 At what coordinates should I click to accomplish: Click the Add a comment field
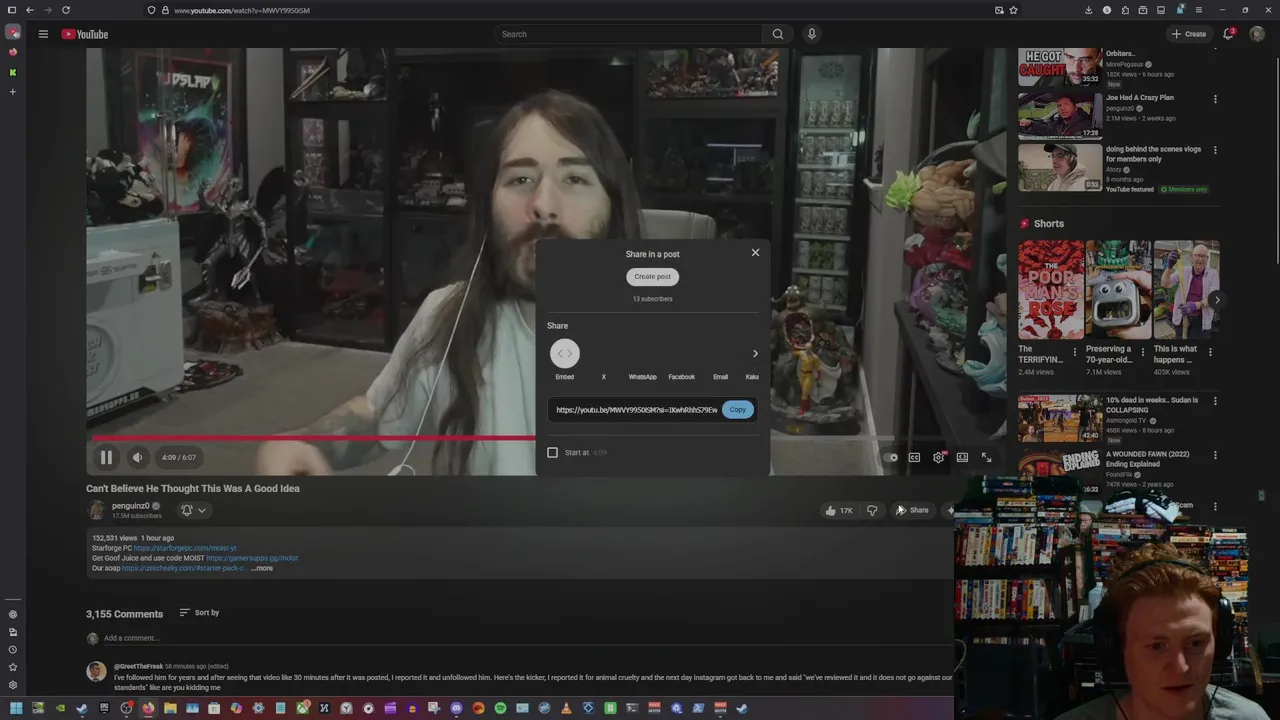pyautogui.click(x=131, y=638)
